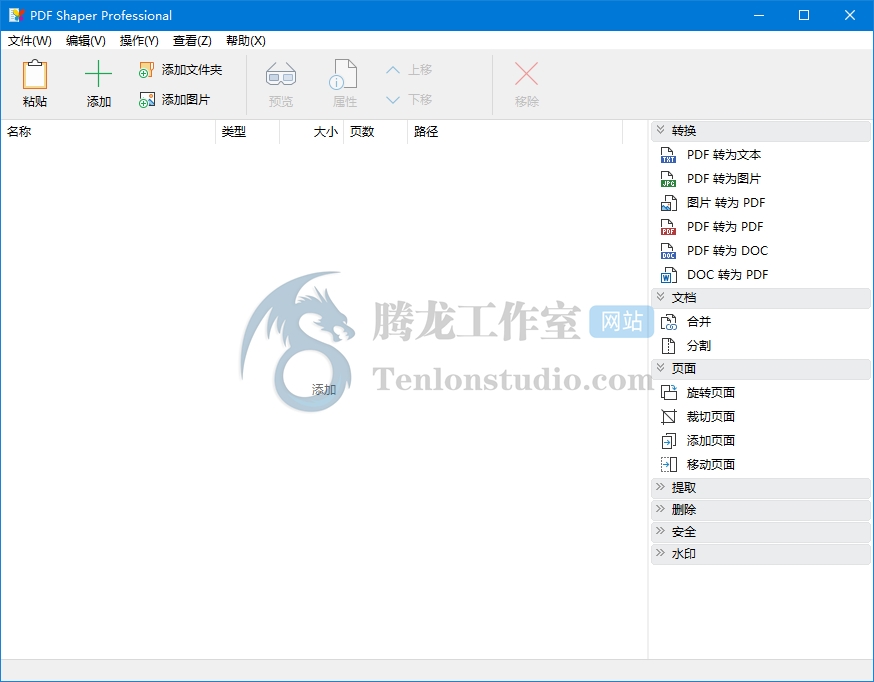
Task: Sort by the 路径 column header
Action: click(515, 132)
